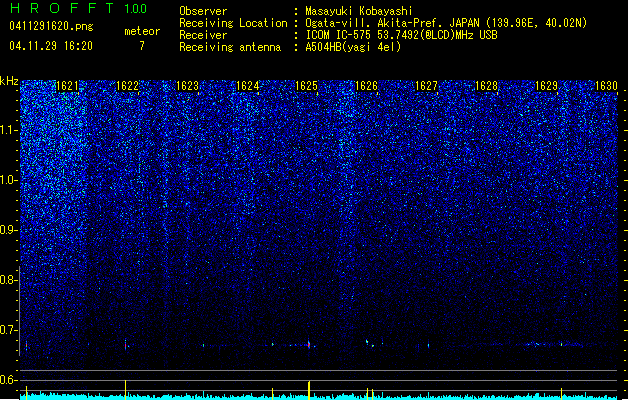The width and height of the screenshot is (629, 400).
Task: Select the A504HB(yagi 4el) antenna text
Action: (x=353, y=47)
